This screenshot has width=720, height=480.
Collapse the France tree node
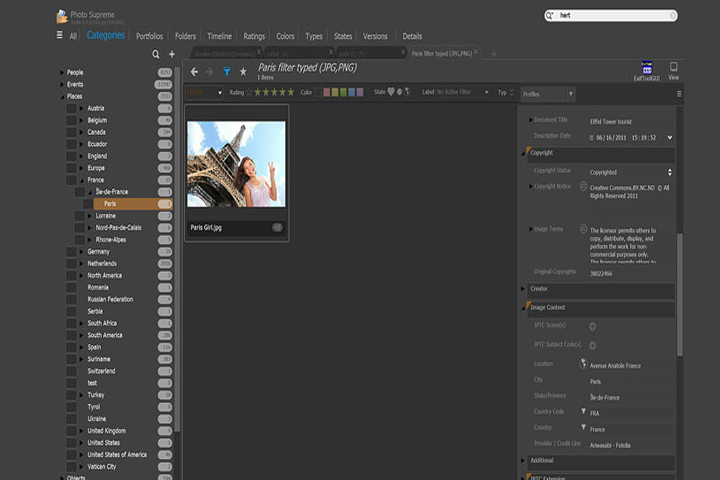pos(81,181)
